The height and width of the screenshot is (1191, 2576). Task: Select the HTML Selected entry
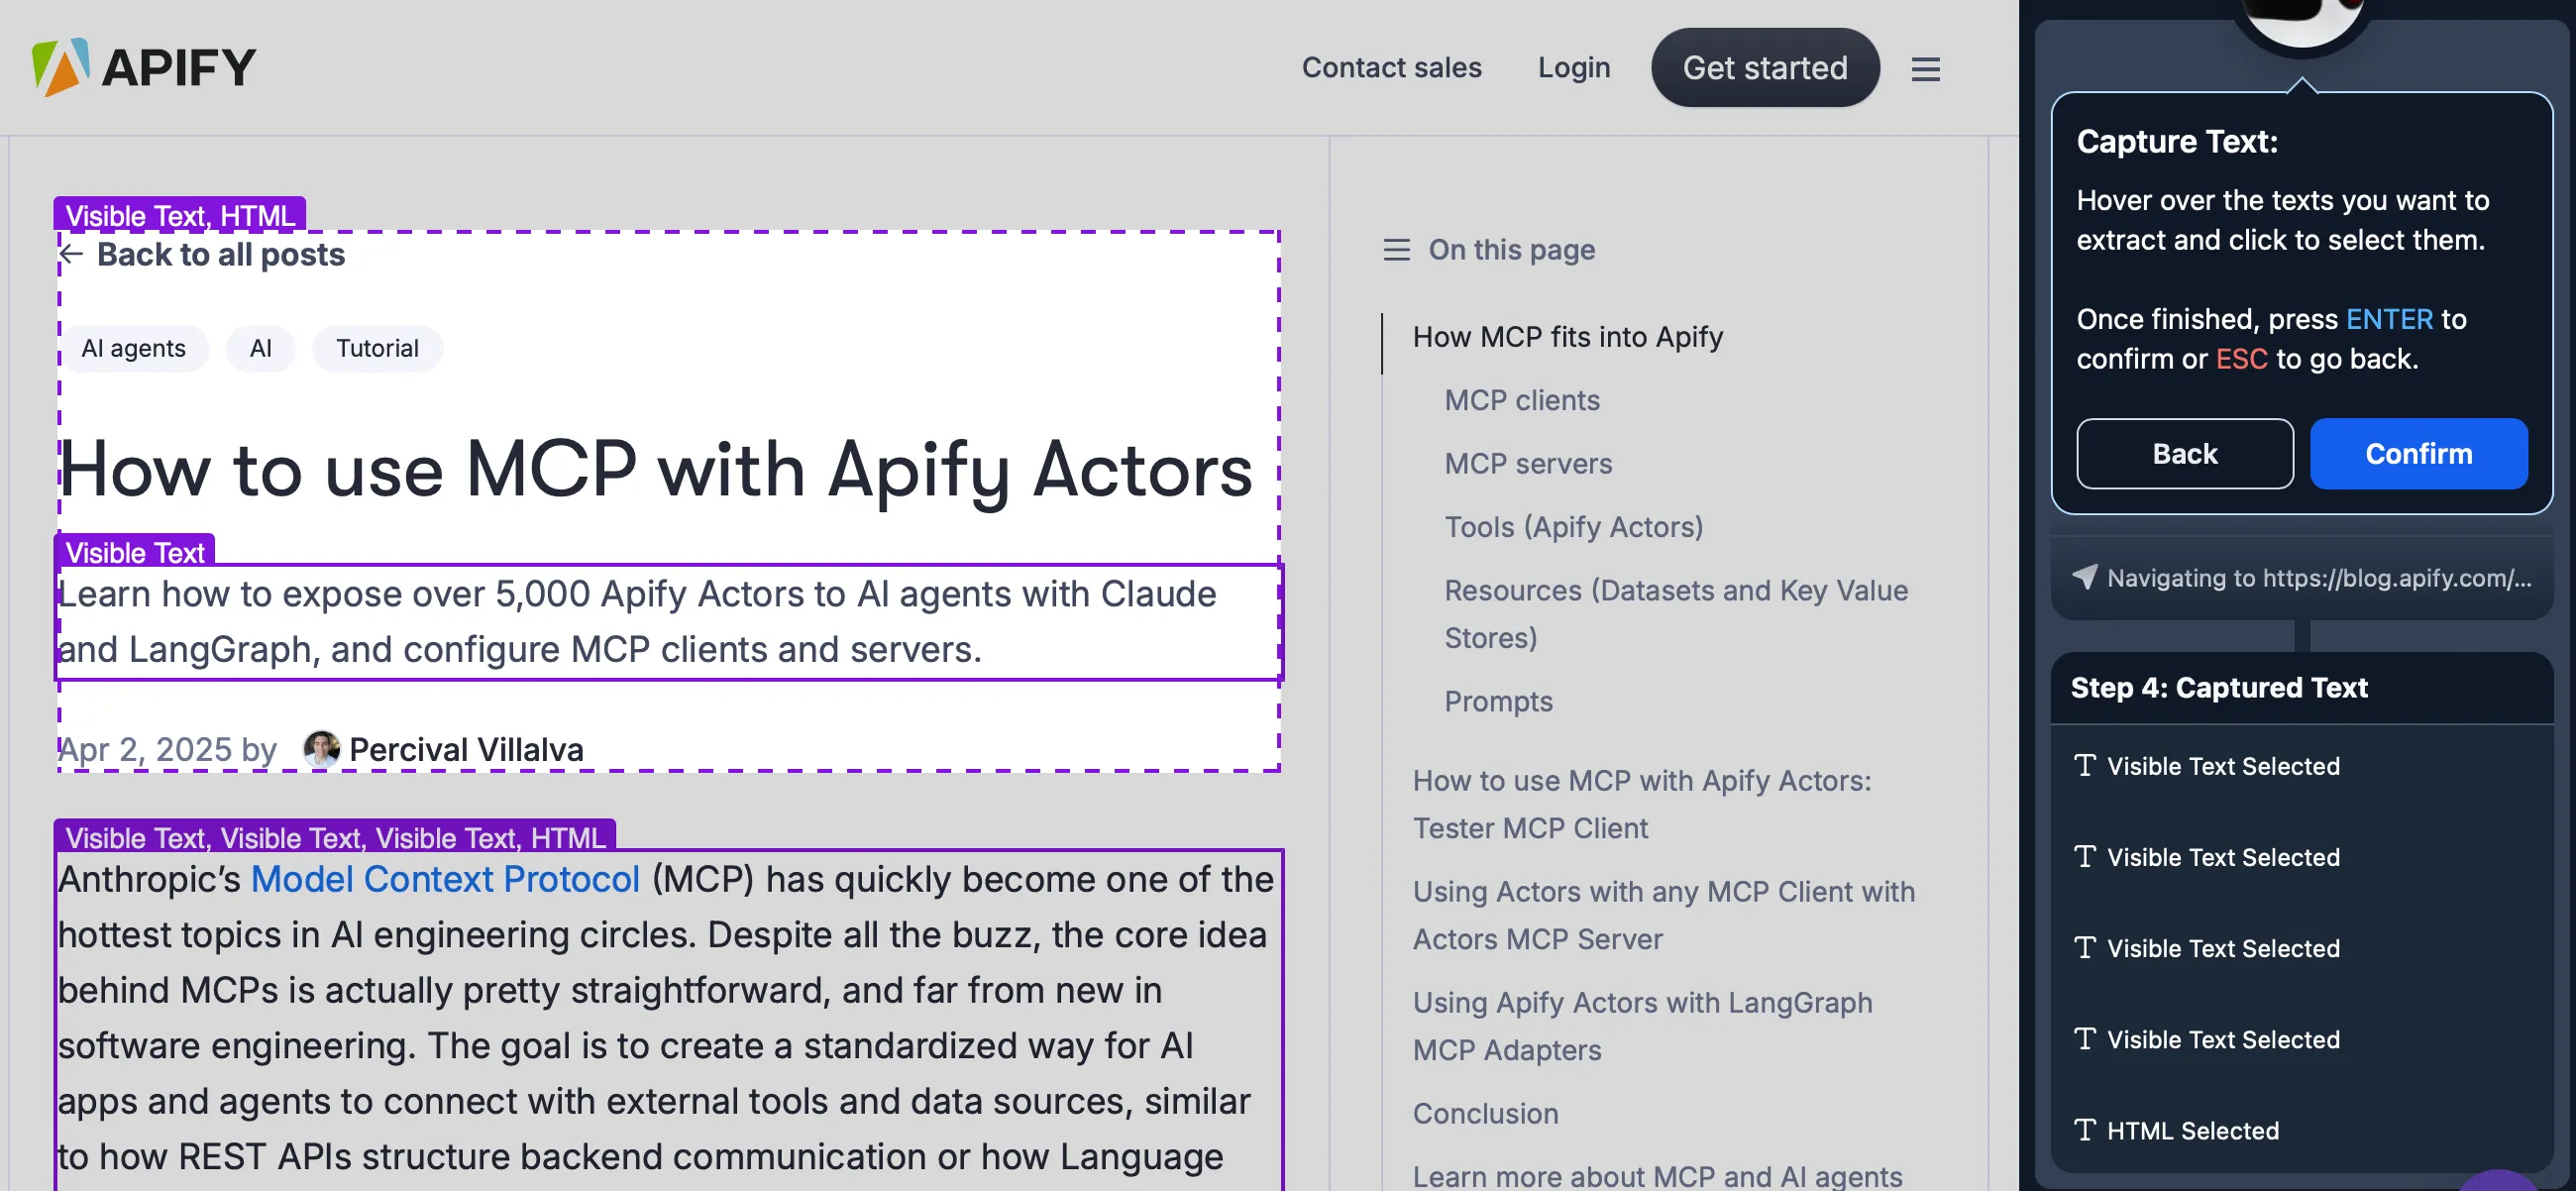click(x=2302, y=1130)
